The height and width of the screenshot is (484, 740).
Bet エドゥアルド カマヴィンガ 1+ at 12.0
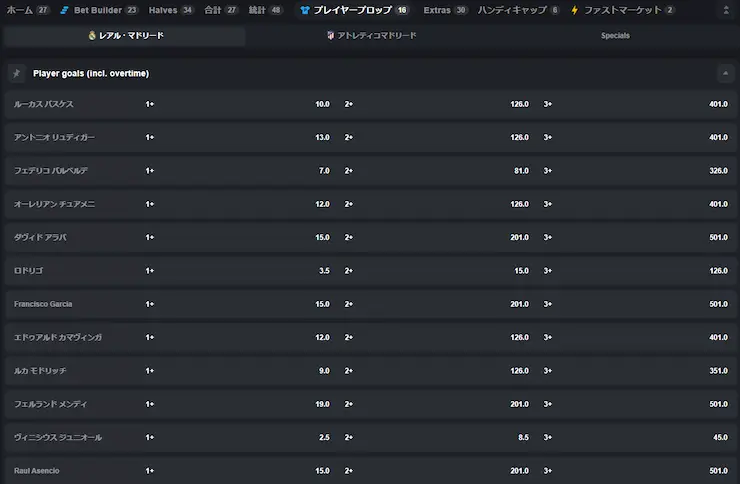pyautogui.click(x=237, y=337)
